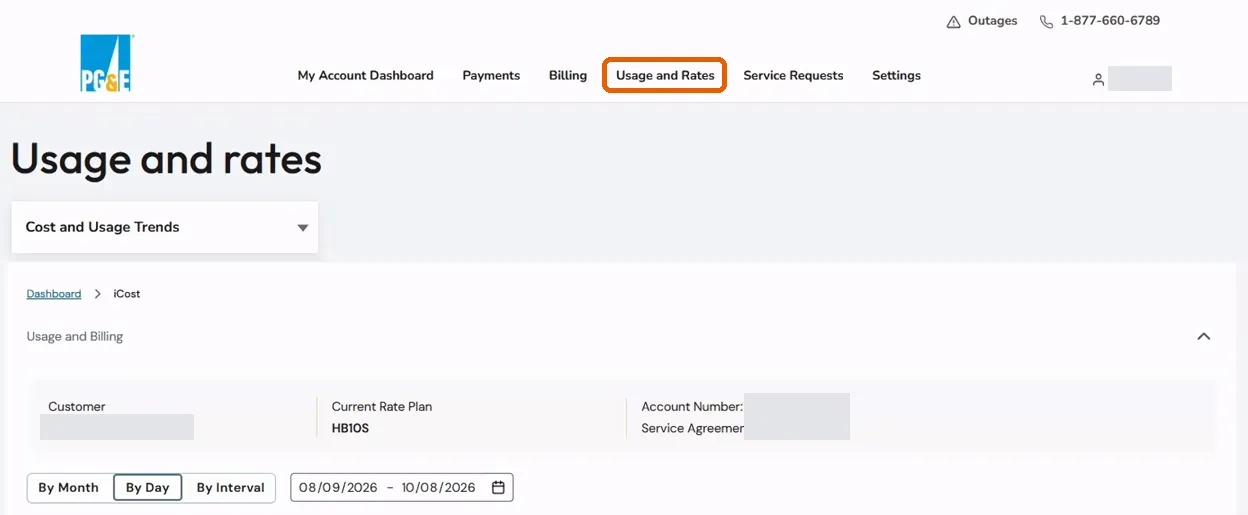Click the Account Number label
This screenshot has width=1248, height=515.
pyautogui.click(x=692, y=407)
